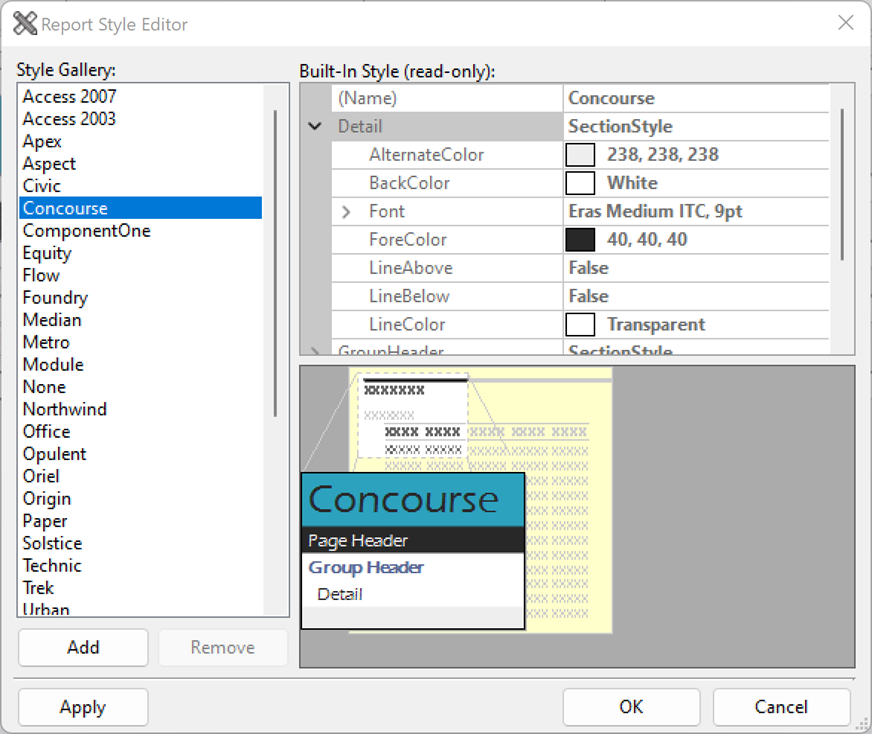This screenshot has width=872, height=734.
Task: Click the property grid scrollbar
Action: [x=842, y=185]
